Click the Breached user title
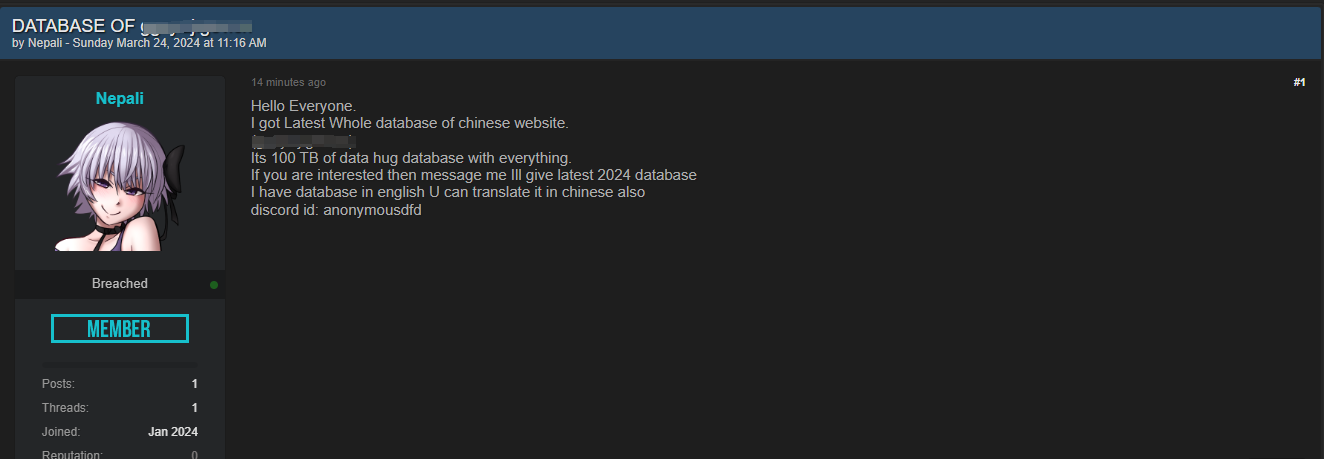The image size is (1324, 459). [x=120, y=284]
